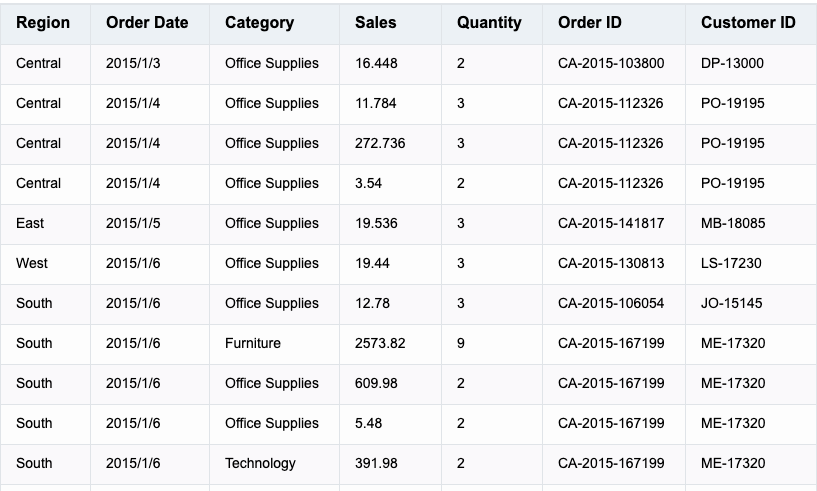Image resolution: width=817 pixels, height=491 pixels.
Task: Click order ID CA-2015-130813
Action: (x=611, y=263)
